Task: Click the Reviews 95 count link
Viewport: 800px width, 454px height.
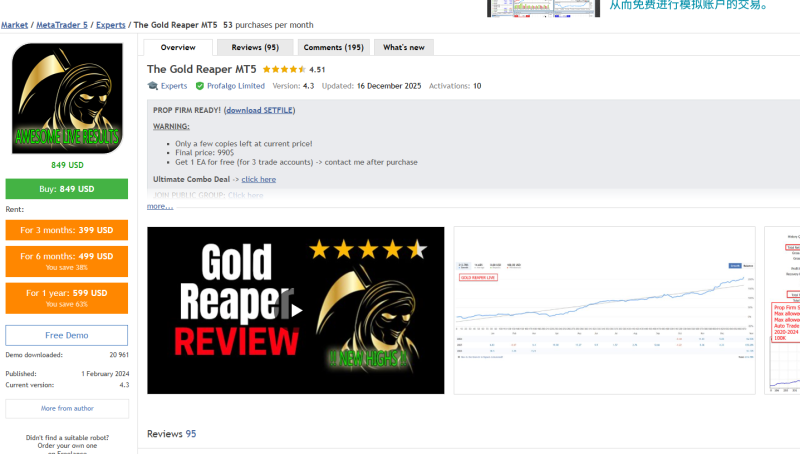Action: 191,434
